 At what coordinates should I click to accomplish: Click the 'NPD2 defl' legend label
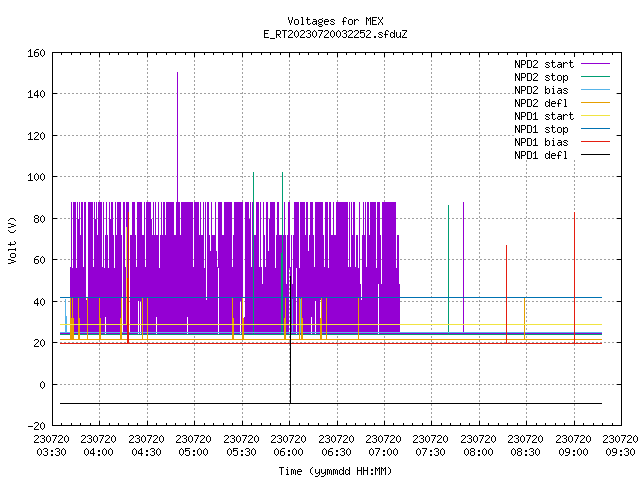[x=541, y=103]
